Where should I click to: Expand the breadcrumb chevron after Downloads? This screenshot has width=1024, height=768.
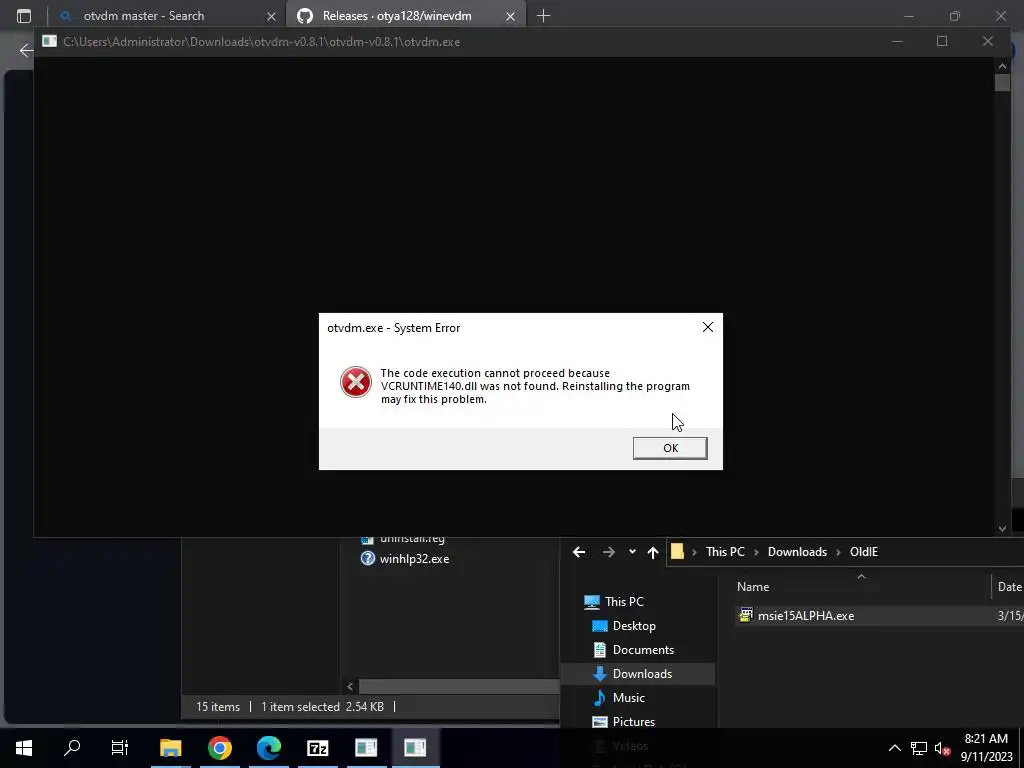pos(838,552)
